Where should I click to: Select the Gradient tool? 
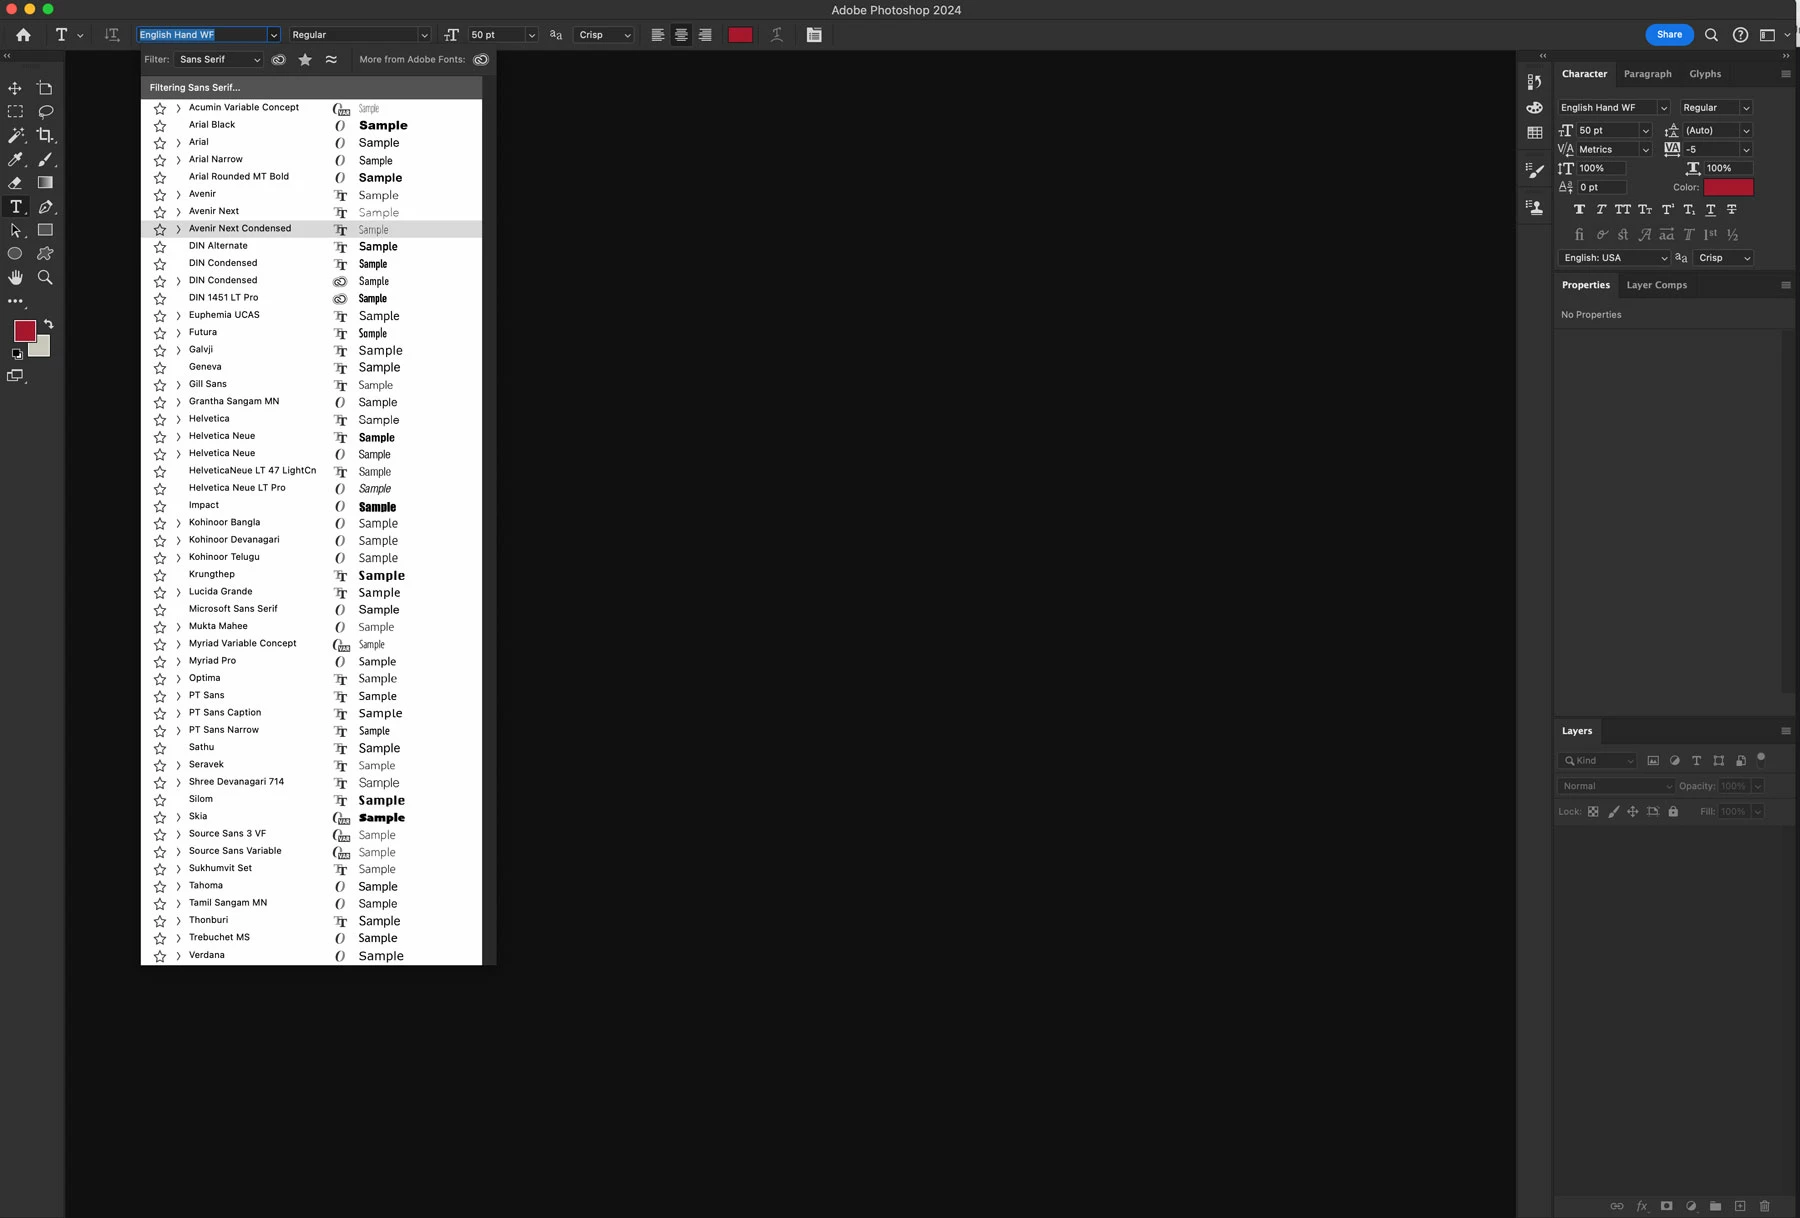pos(45,183)
